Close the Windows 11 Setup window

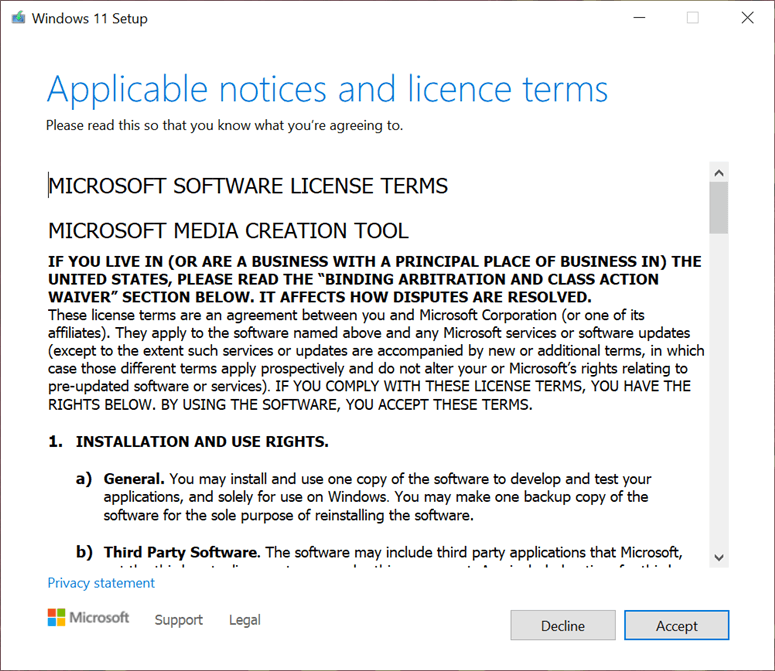coord(747,18)
